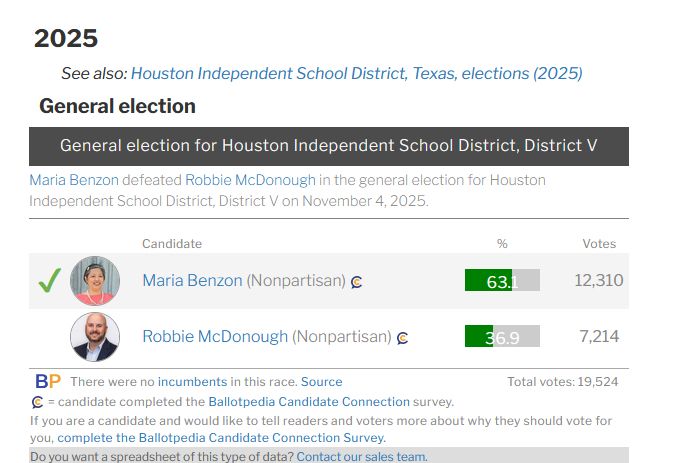Click Candidate Connection icon beside Robbie McDonough
Image resolution: width=693 pixels, height=463 pixels.
tap(402, 338)
